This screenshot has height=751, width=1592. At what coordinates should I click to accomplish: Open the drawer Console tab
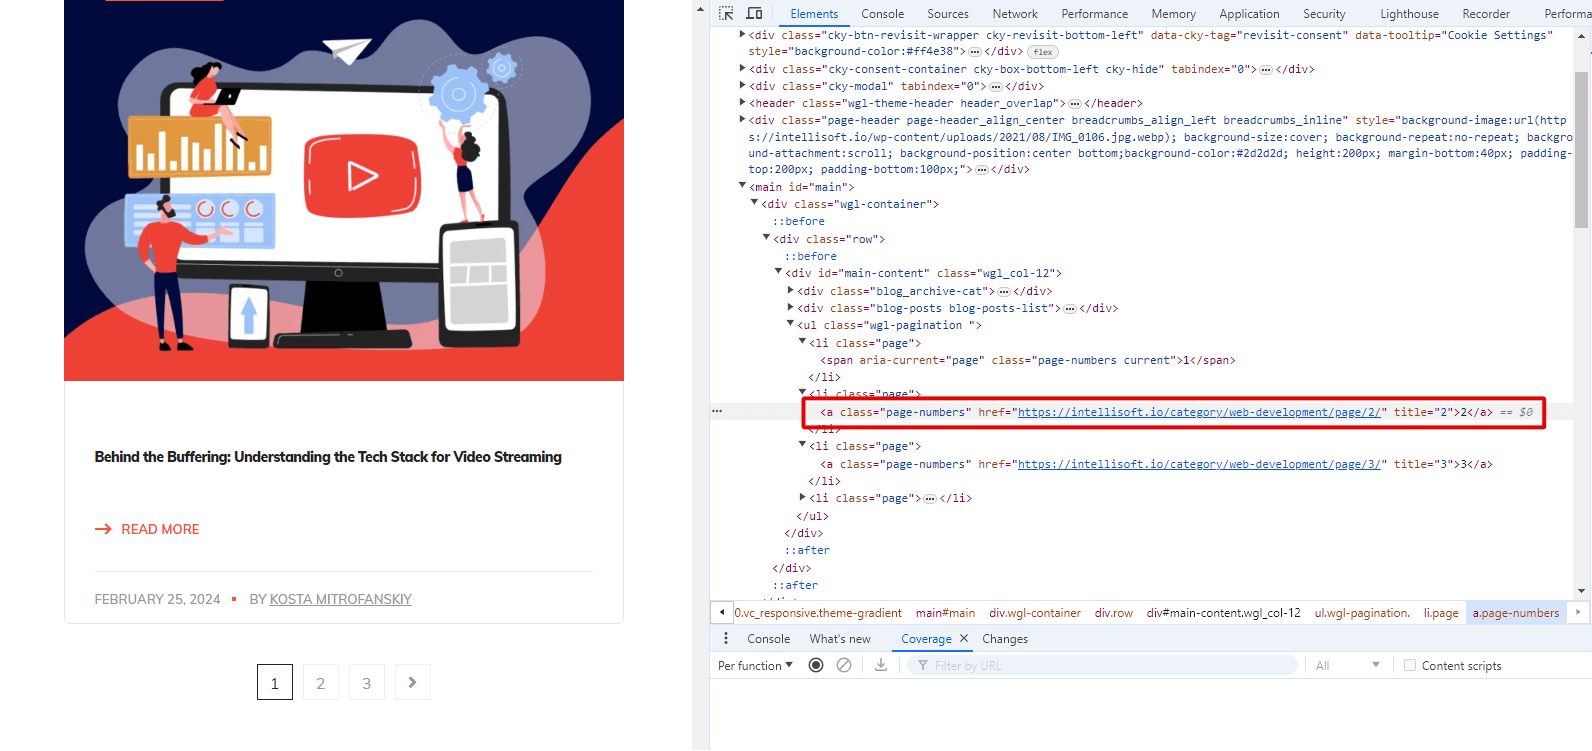pos(768,639)
